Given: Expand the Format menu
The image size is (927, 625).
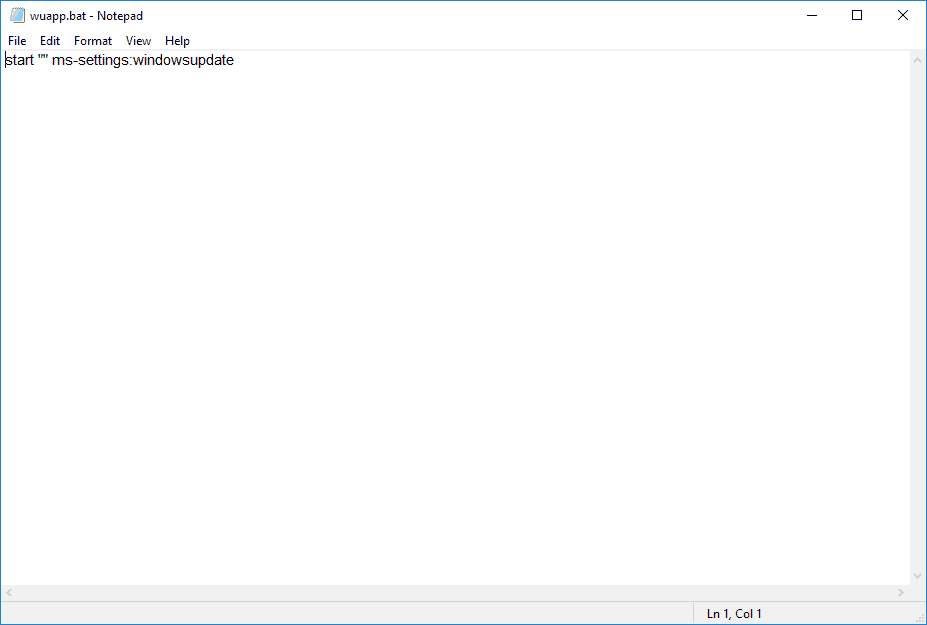Looking at the screenshot, I should coord(93,41).
